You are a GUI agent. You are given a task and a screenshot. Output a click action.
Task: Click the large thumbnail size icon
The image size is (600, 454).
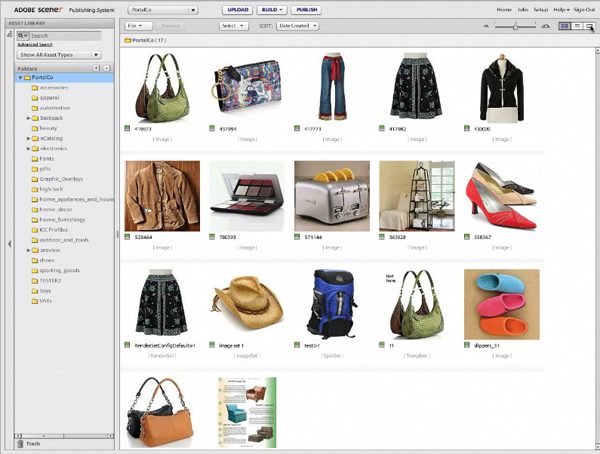[x=545, y=27]
